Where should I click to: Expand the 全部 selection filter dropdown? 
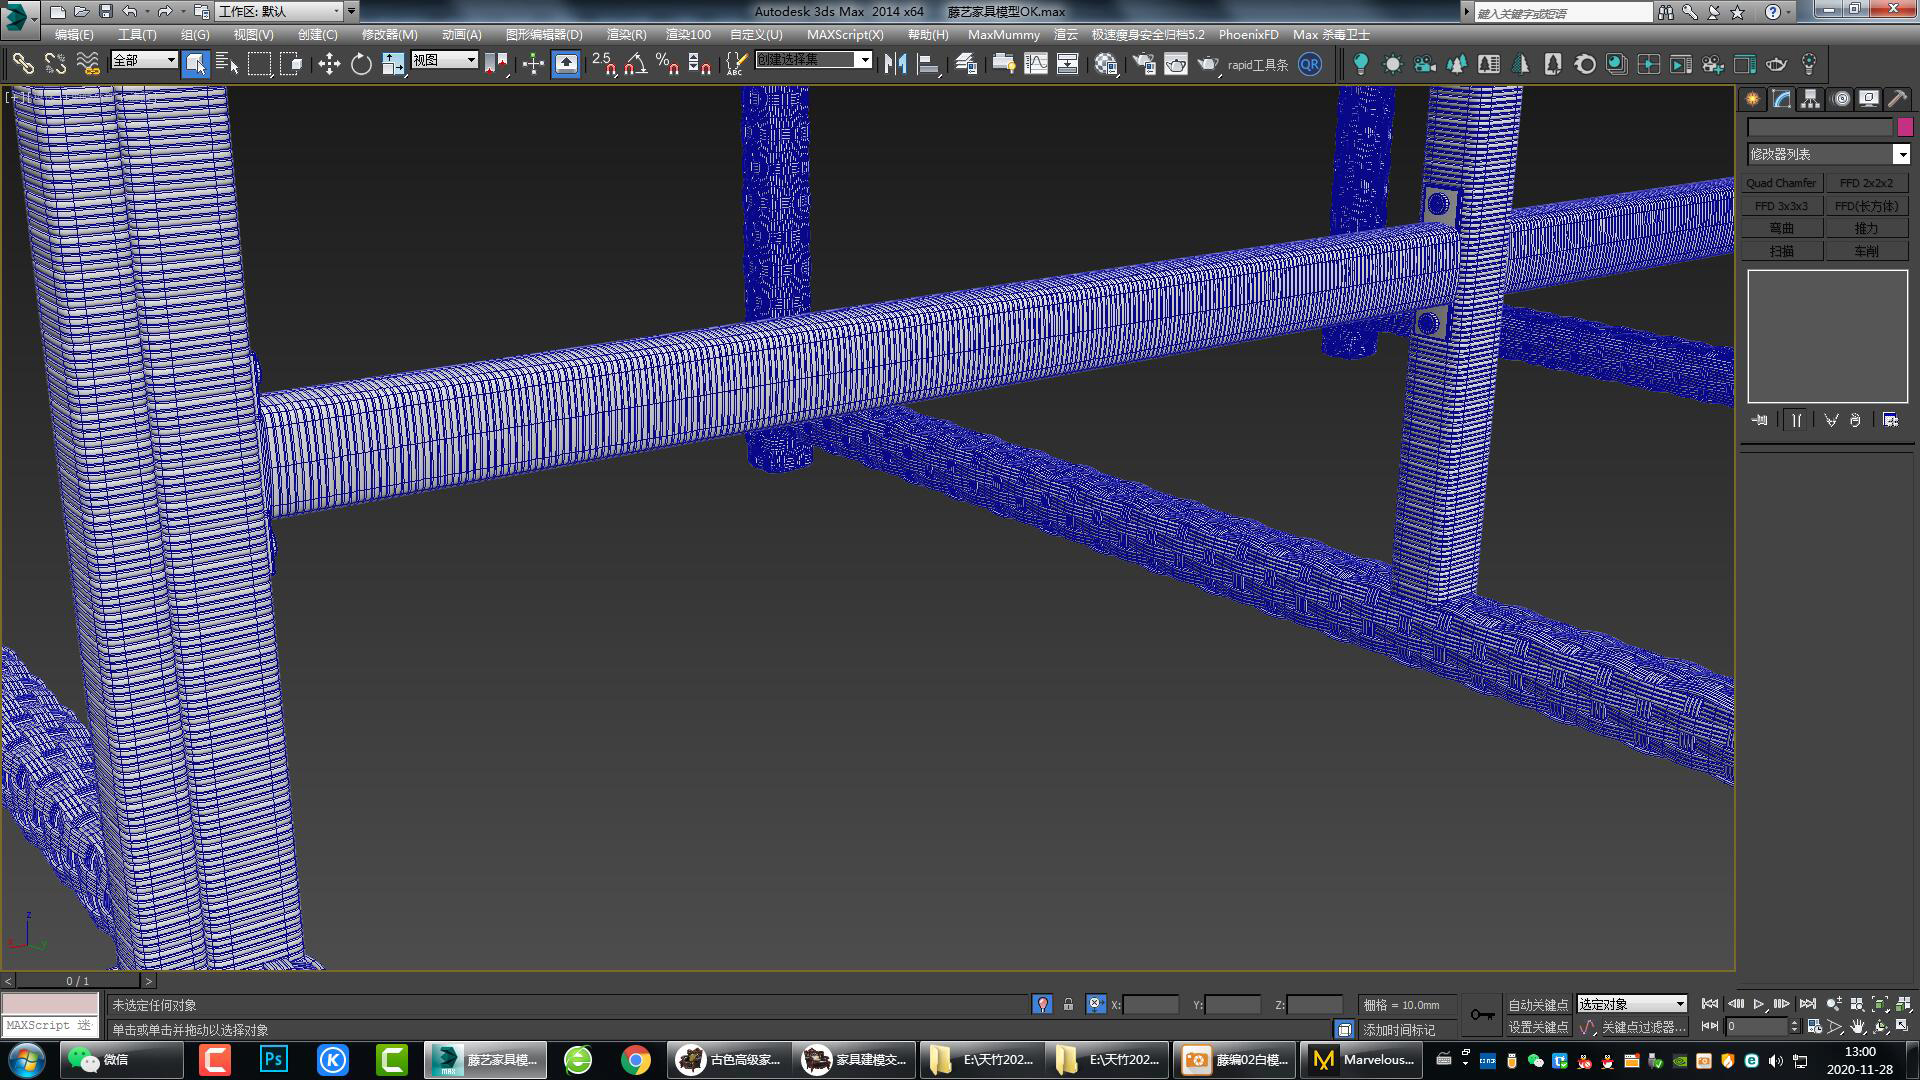click(171, 60)
